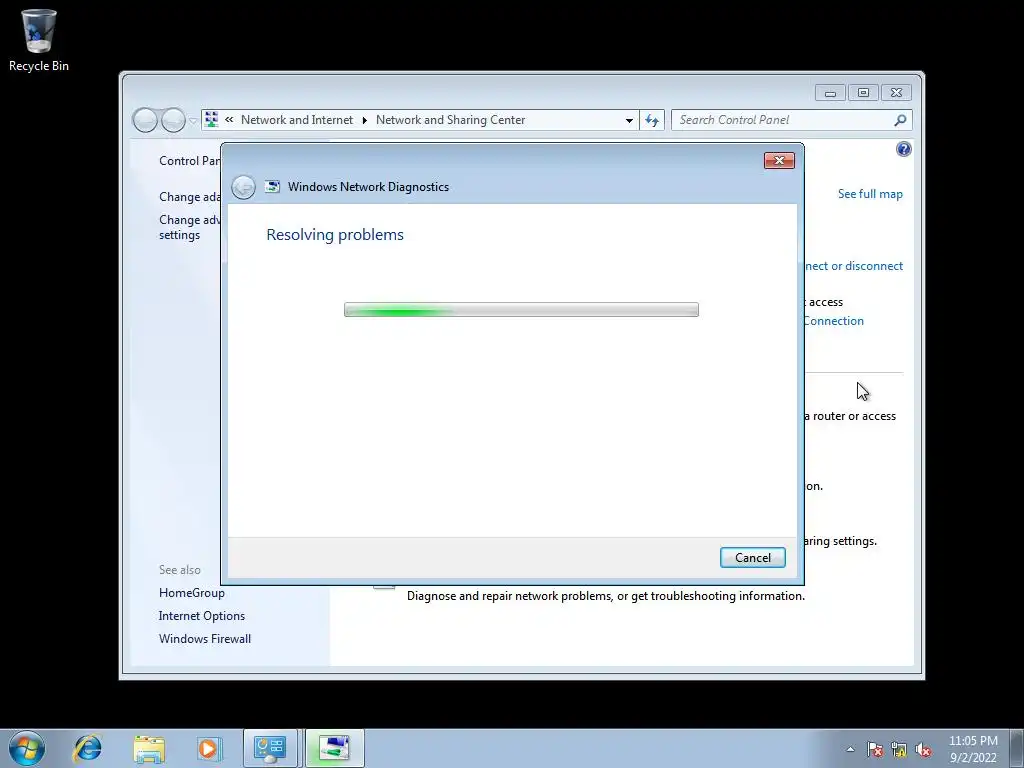Click the muted volume tray icon
This screenshot has height=768, width=1024.
tap(923, 750)
